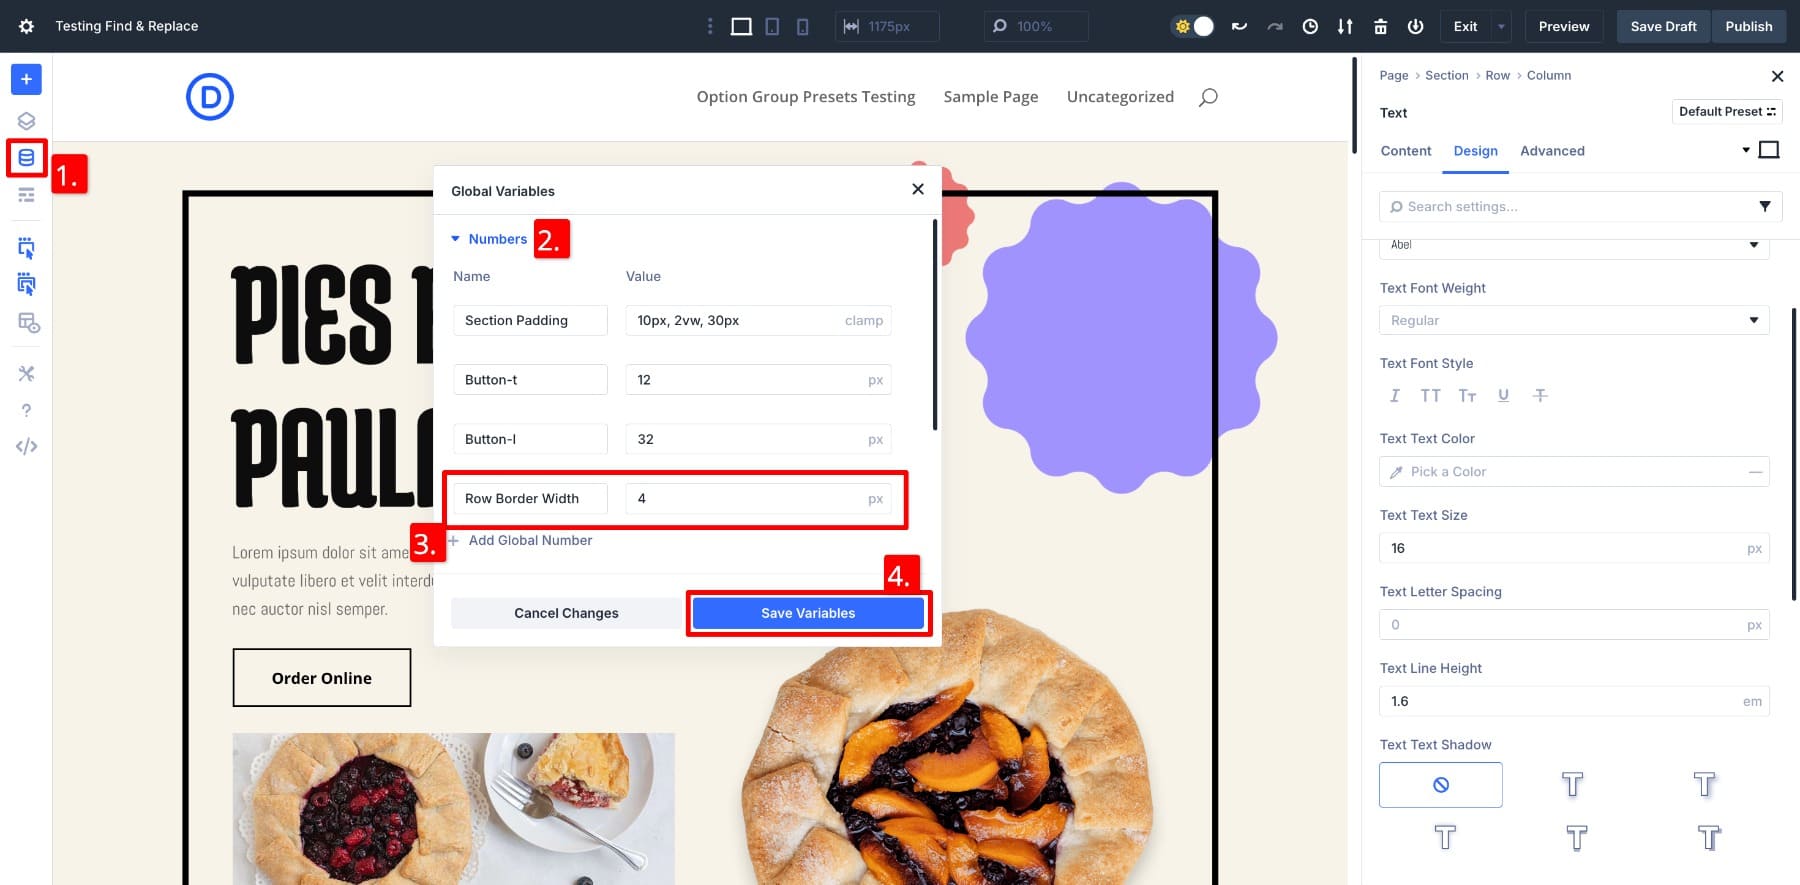Click Add Global Number link
This screenshot has width=1800, height=885.
530,541
